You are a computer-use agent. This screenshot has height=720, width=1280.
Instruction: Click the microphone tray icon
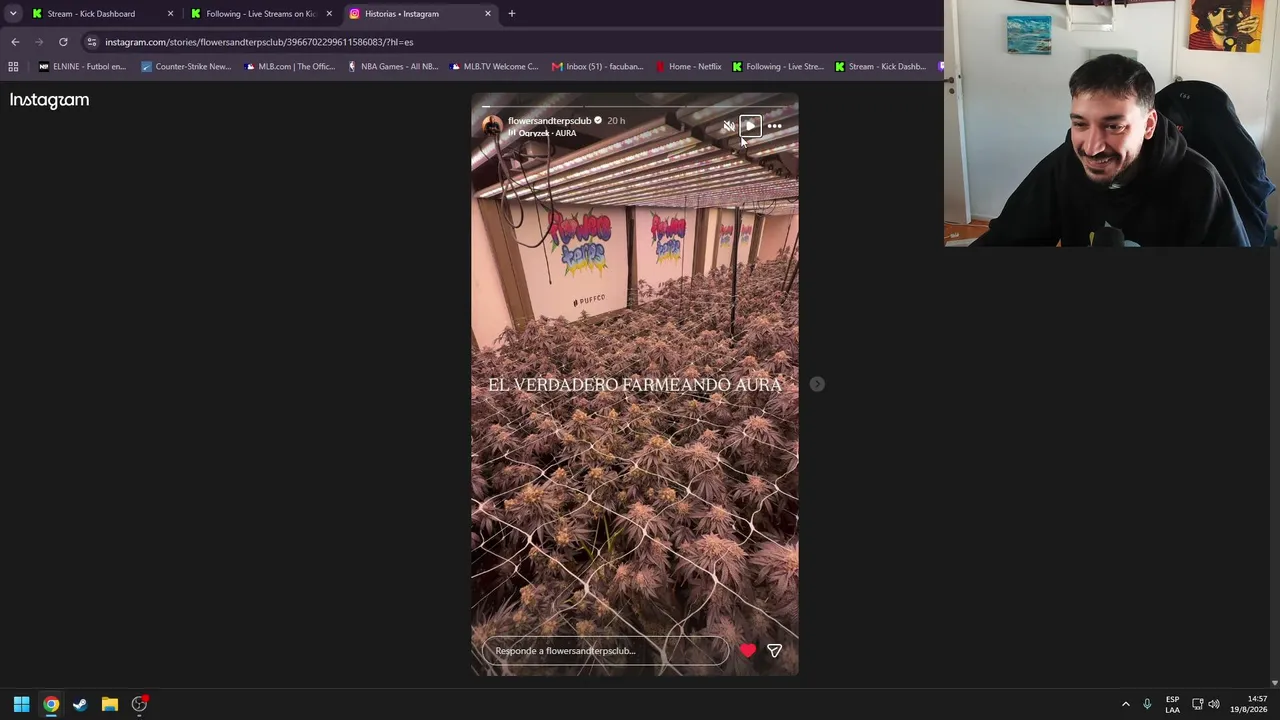(1147, 704)
